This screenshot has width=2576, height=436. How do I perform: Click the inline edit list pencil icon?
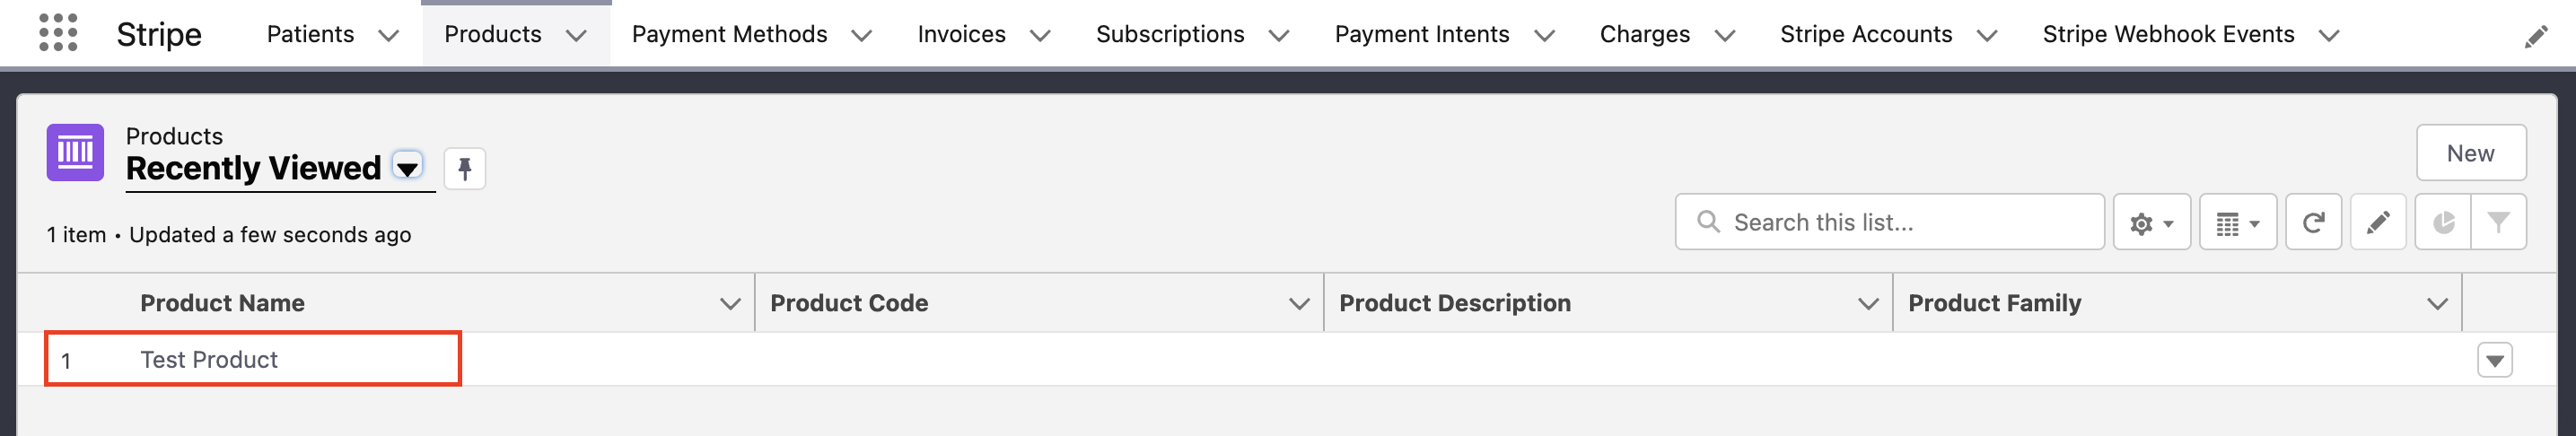(x=2377, y=222)
